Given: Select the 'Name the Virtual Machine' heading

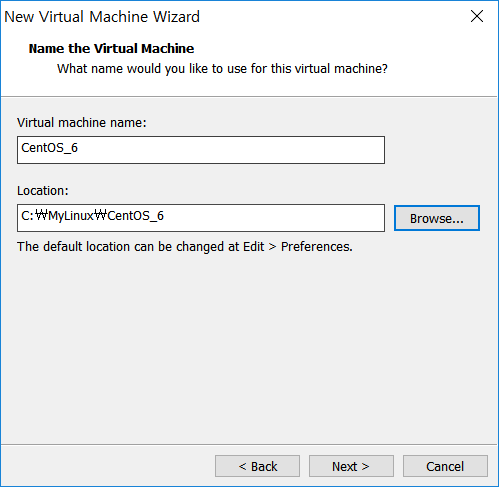Looking at the screenshot, I should click(111, 49).
